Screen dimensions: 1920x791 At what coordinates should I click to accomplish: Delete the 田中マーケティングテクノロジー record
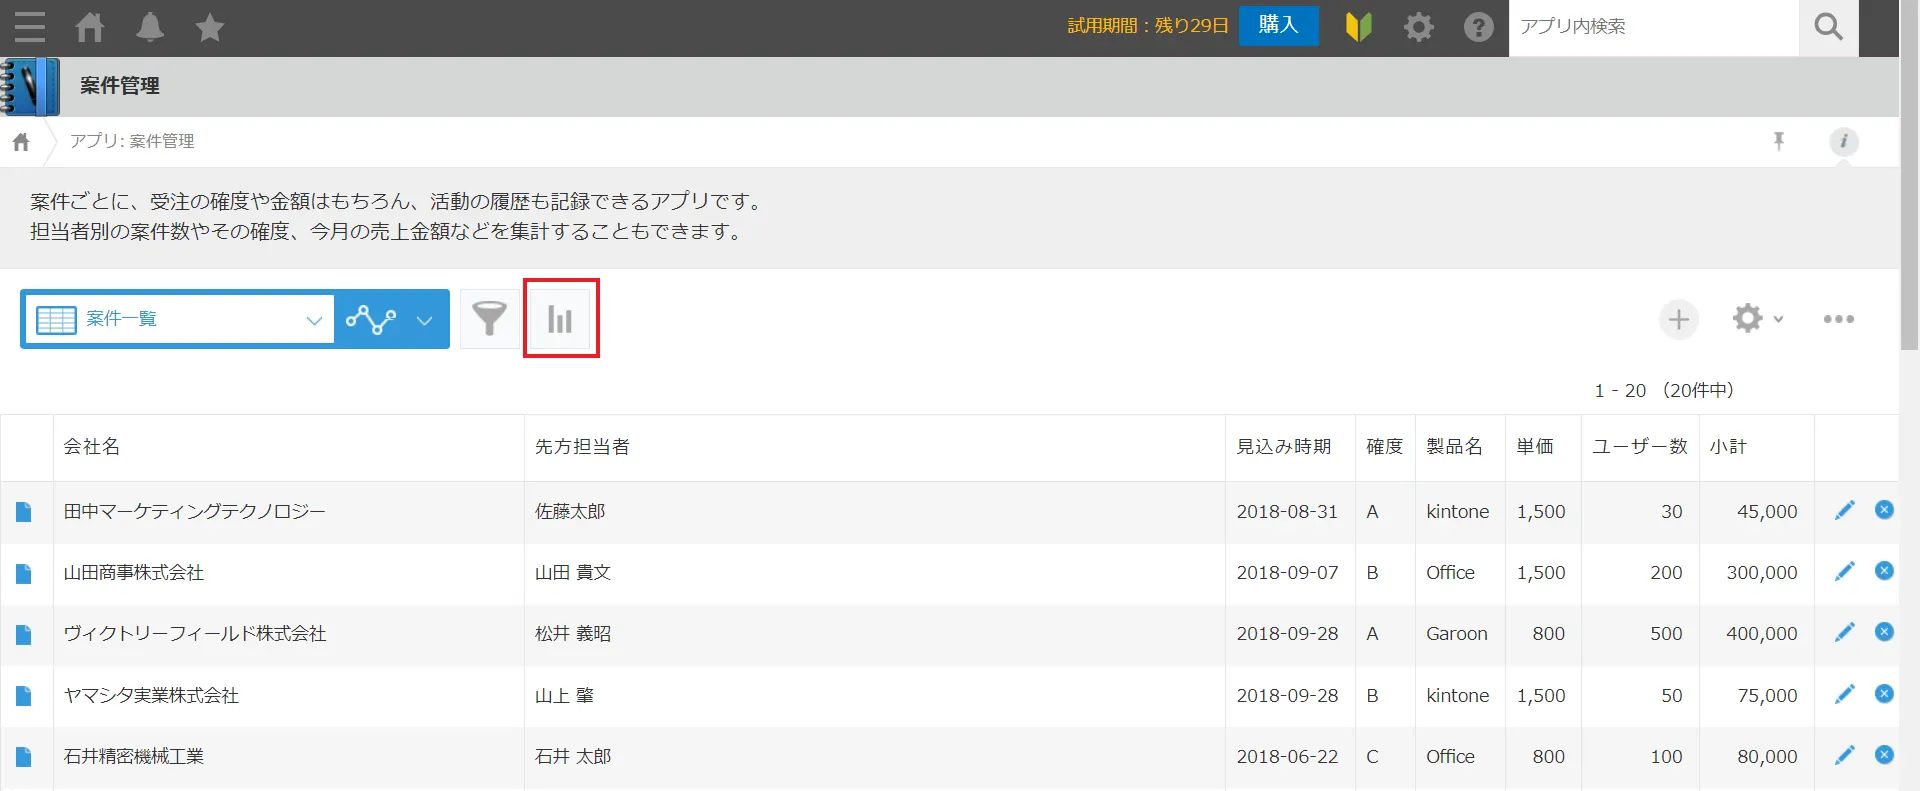click(x=1884, y=510)
